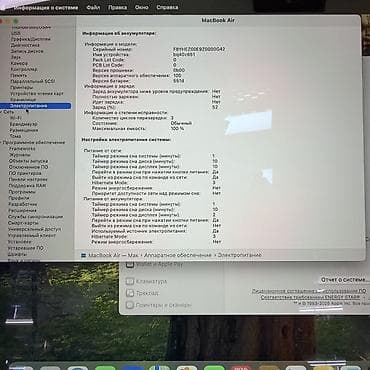The image size is (370, 370).
Task: Select Запись дисков in the sidebar
Action: pyautogui.click(x=27, y=51)
